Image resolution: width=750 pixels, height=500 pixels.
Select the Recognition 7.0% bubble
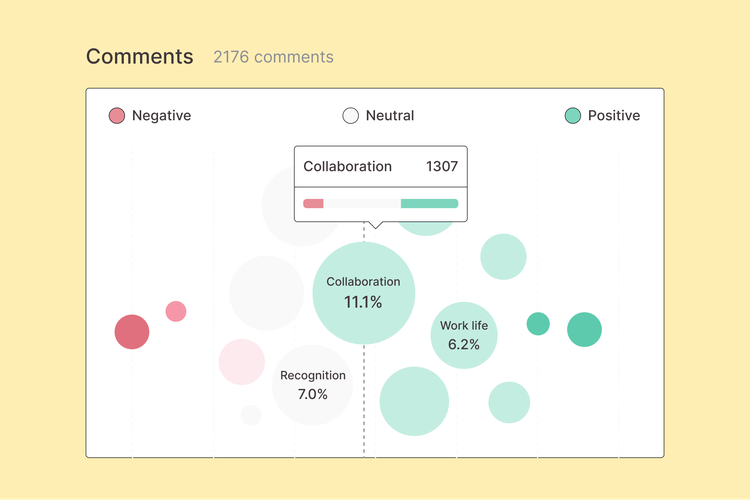[x=312, y=385]
